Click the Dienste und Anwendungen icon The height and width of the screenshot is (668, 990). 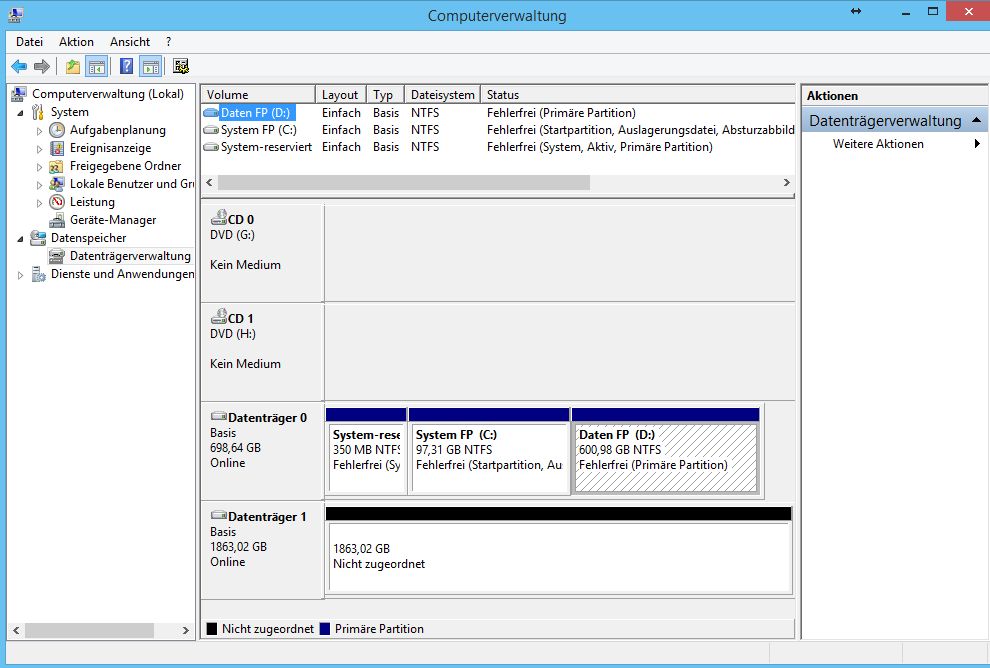(x=38, y=274)
